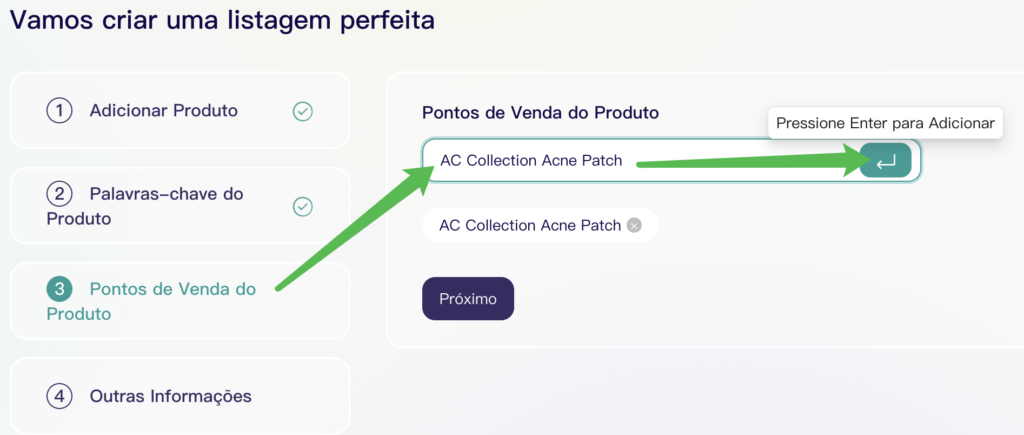
Task: Remove the AC Collection Acne Patch tag
Action: [633, 225]
